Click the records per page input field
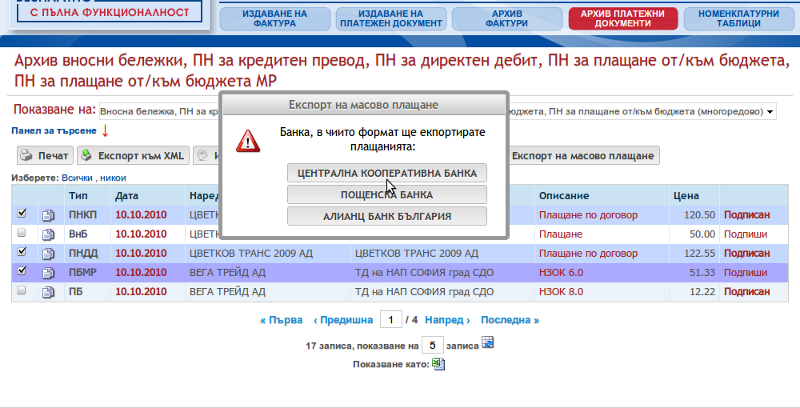 (x=433, y=346)
